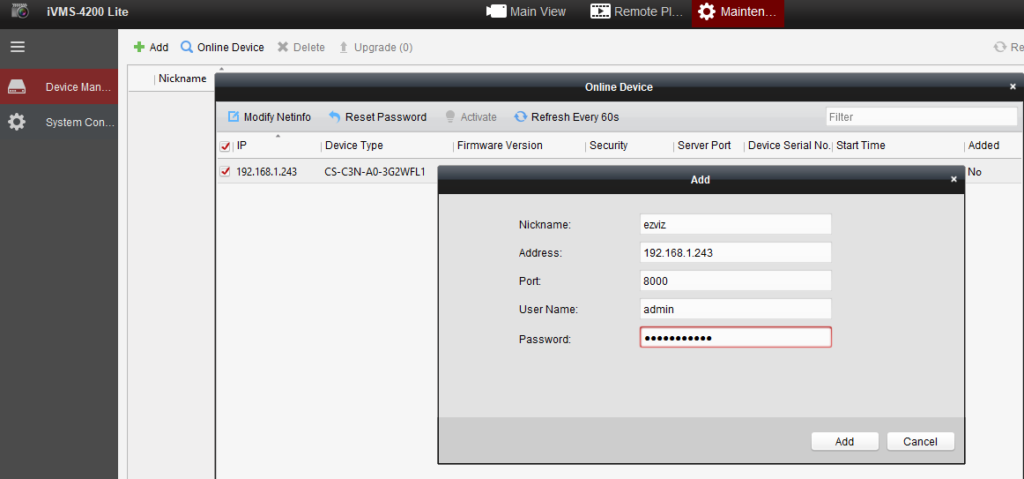Click Online Device search toolbar item

(223, 47)
